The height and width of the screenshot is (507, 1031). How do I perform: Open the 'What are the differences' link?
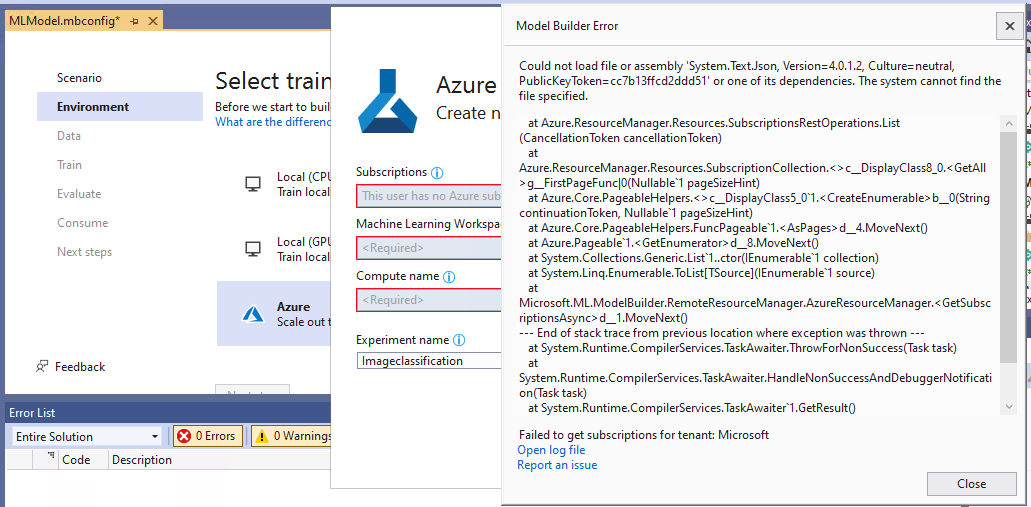pos(274,122)
